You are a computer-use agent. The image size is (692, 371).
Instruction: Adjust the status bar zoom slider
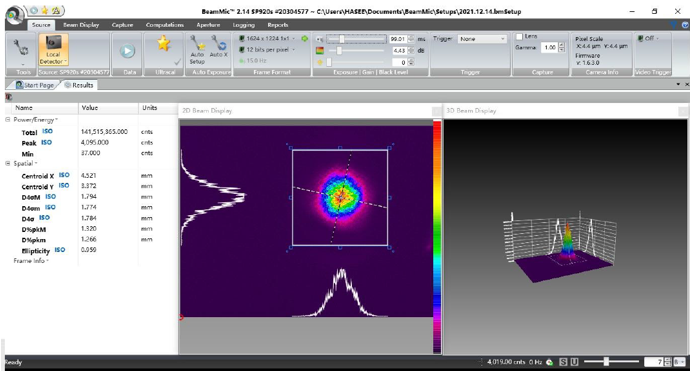611,362
